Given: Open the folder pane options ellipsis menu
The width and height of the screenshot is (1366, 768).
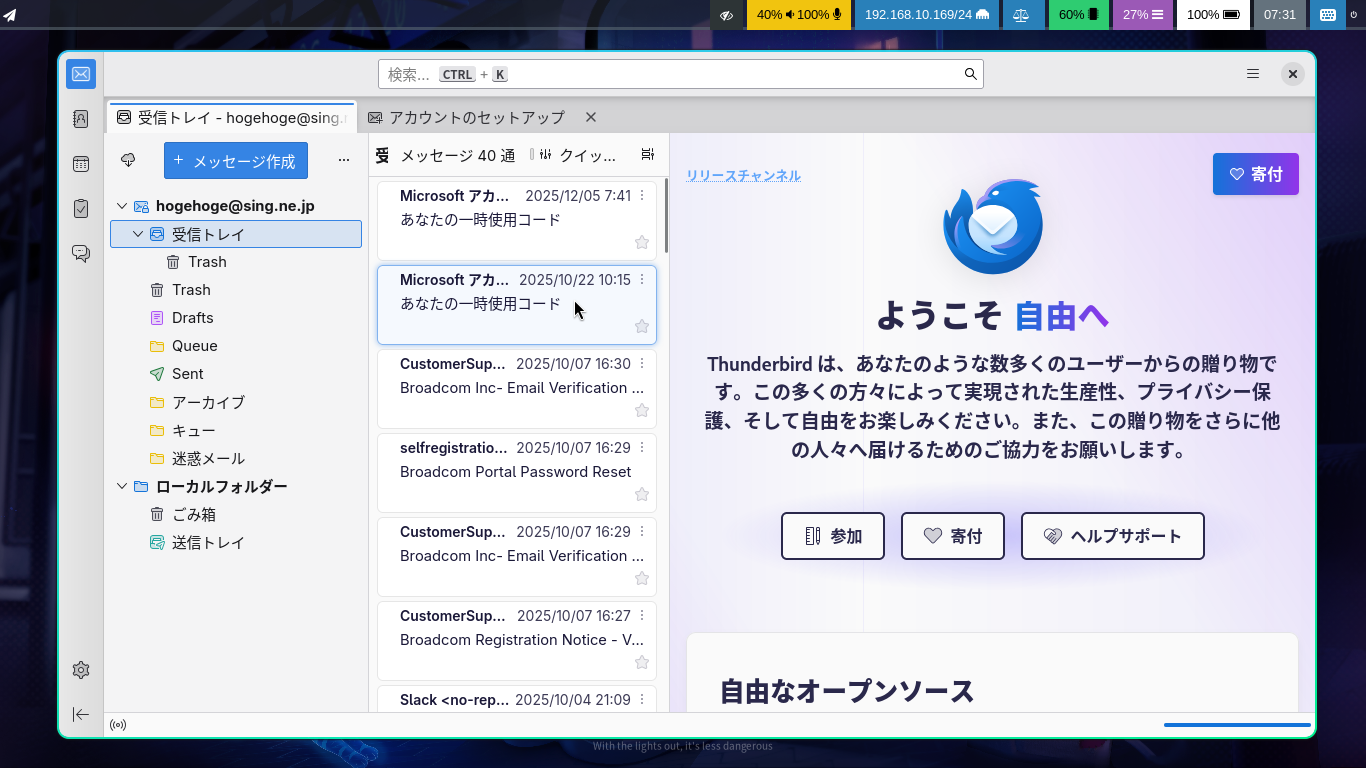Looking at the screenshot, I should (x=344, y=160).
